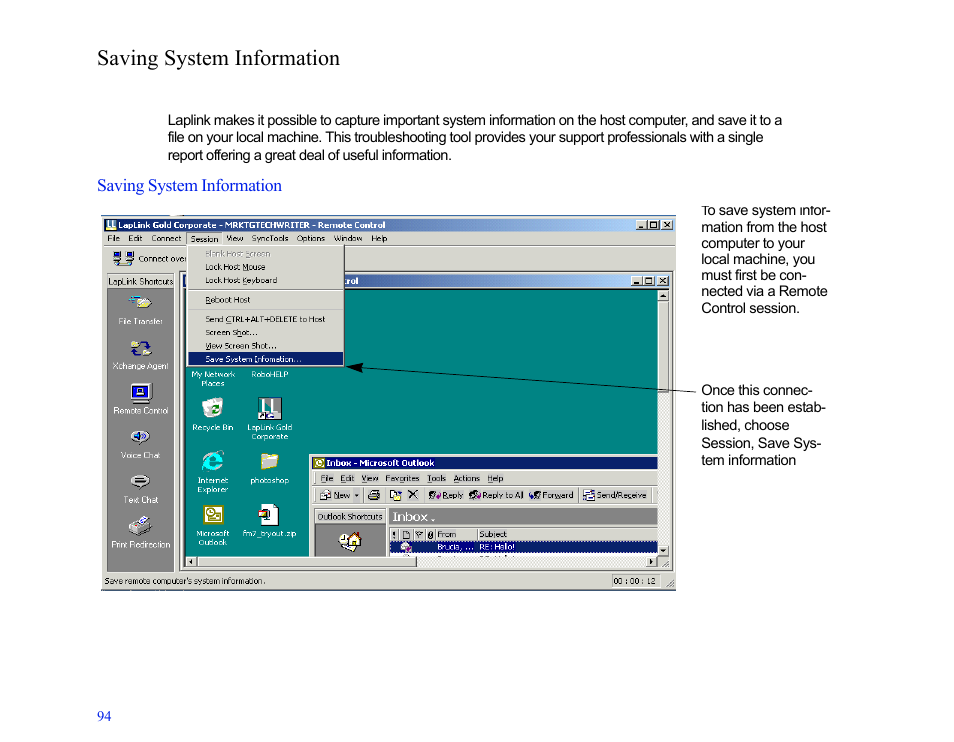Sort by the importance exclamation column
Screen dimensions: 954x742
click(394, 534)
